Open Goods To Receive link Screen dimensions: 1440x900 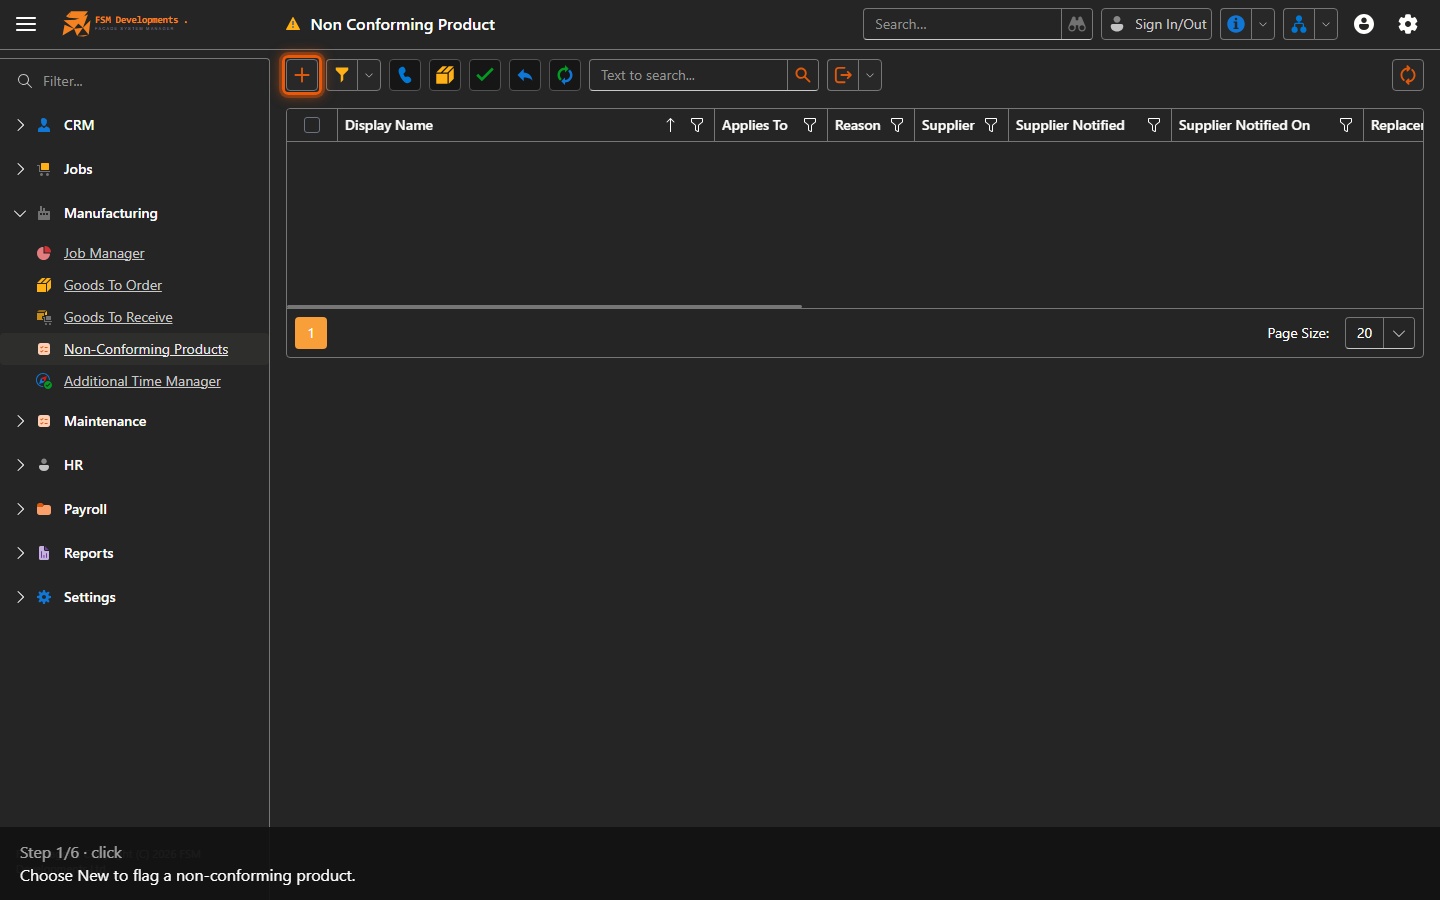118,317
